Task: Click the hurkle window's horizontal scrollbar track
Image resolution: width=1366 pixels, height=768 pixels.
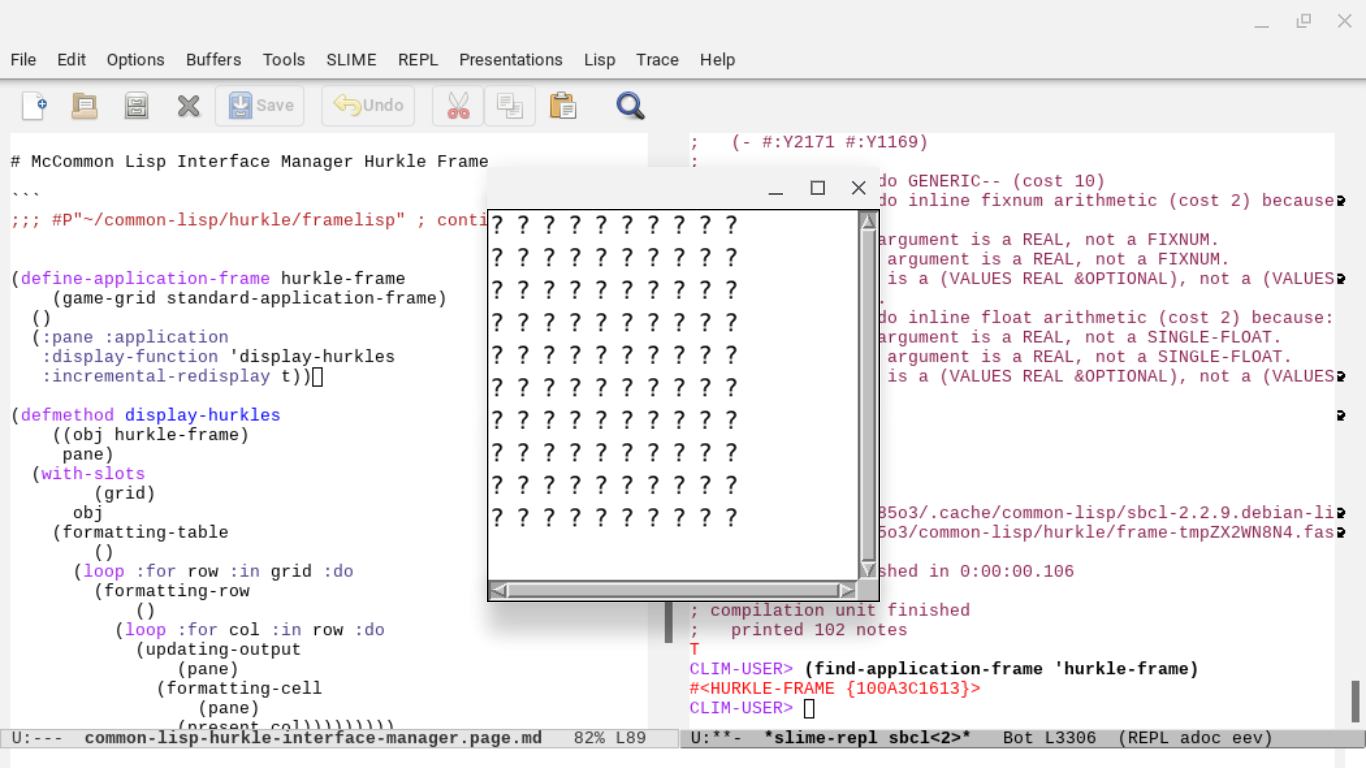Action: [x=672, y=591]
